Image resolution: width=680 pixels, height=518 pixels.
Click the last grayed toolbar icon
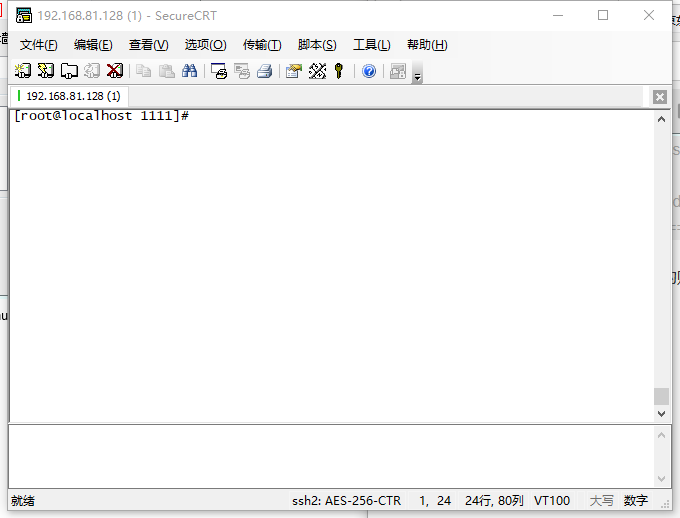[398, 71]
